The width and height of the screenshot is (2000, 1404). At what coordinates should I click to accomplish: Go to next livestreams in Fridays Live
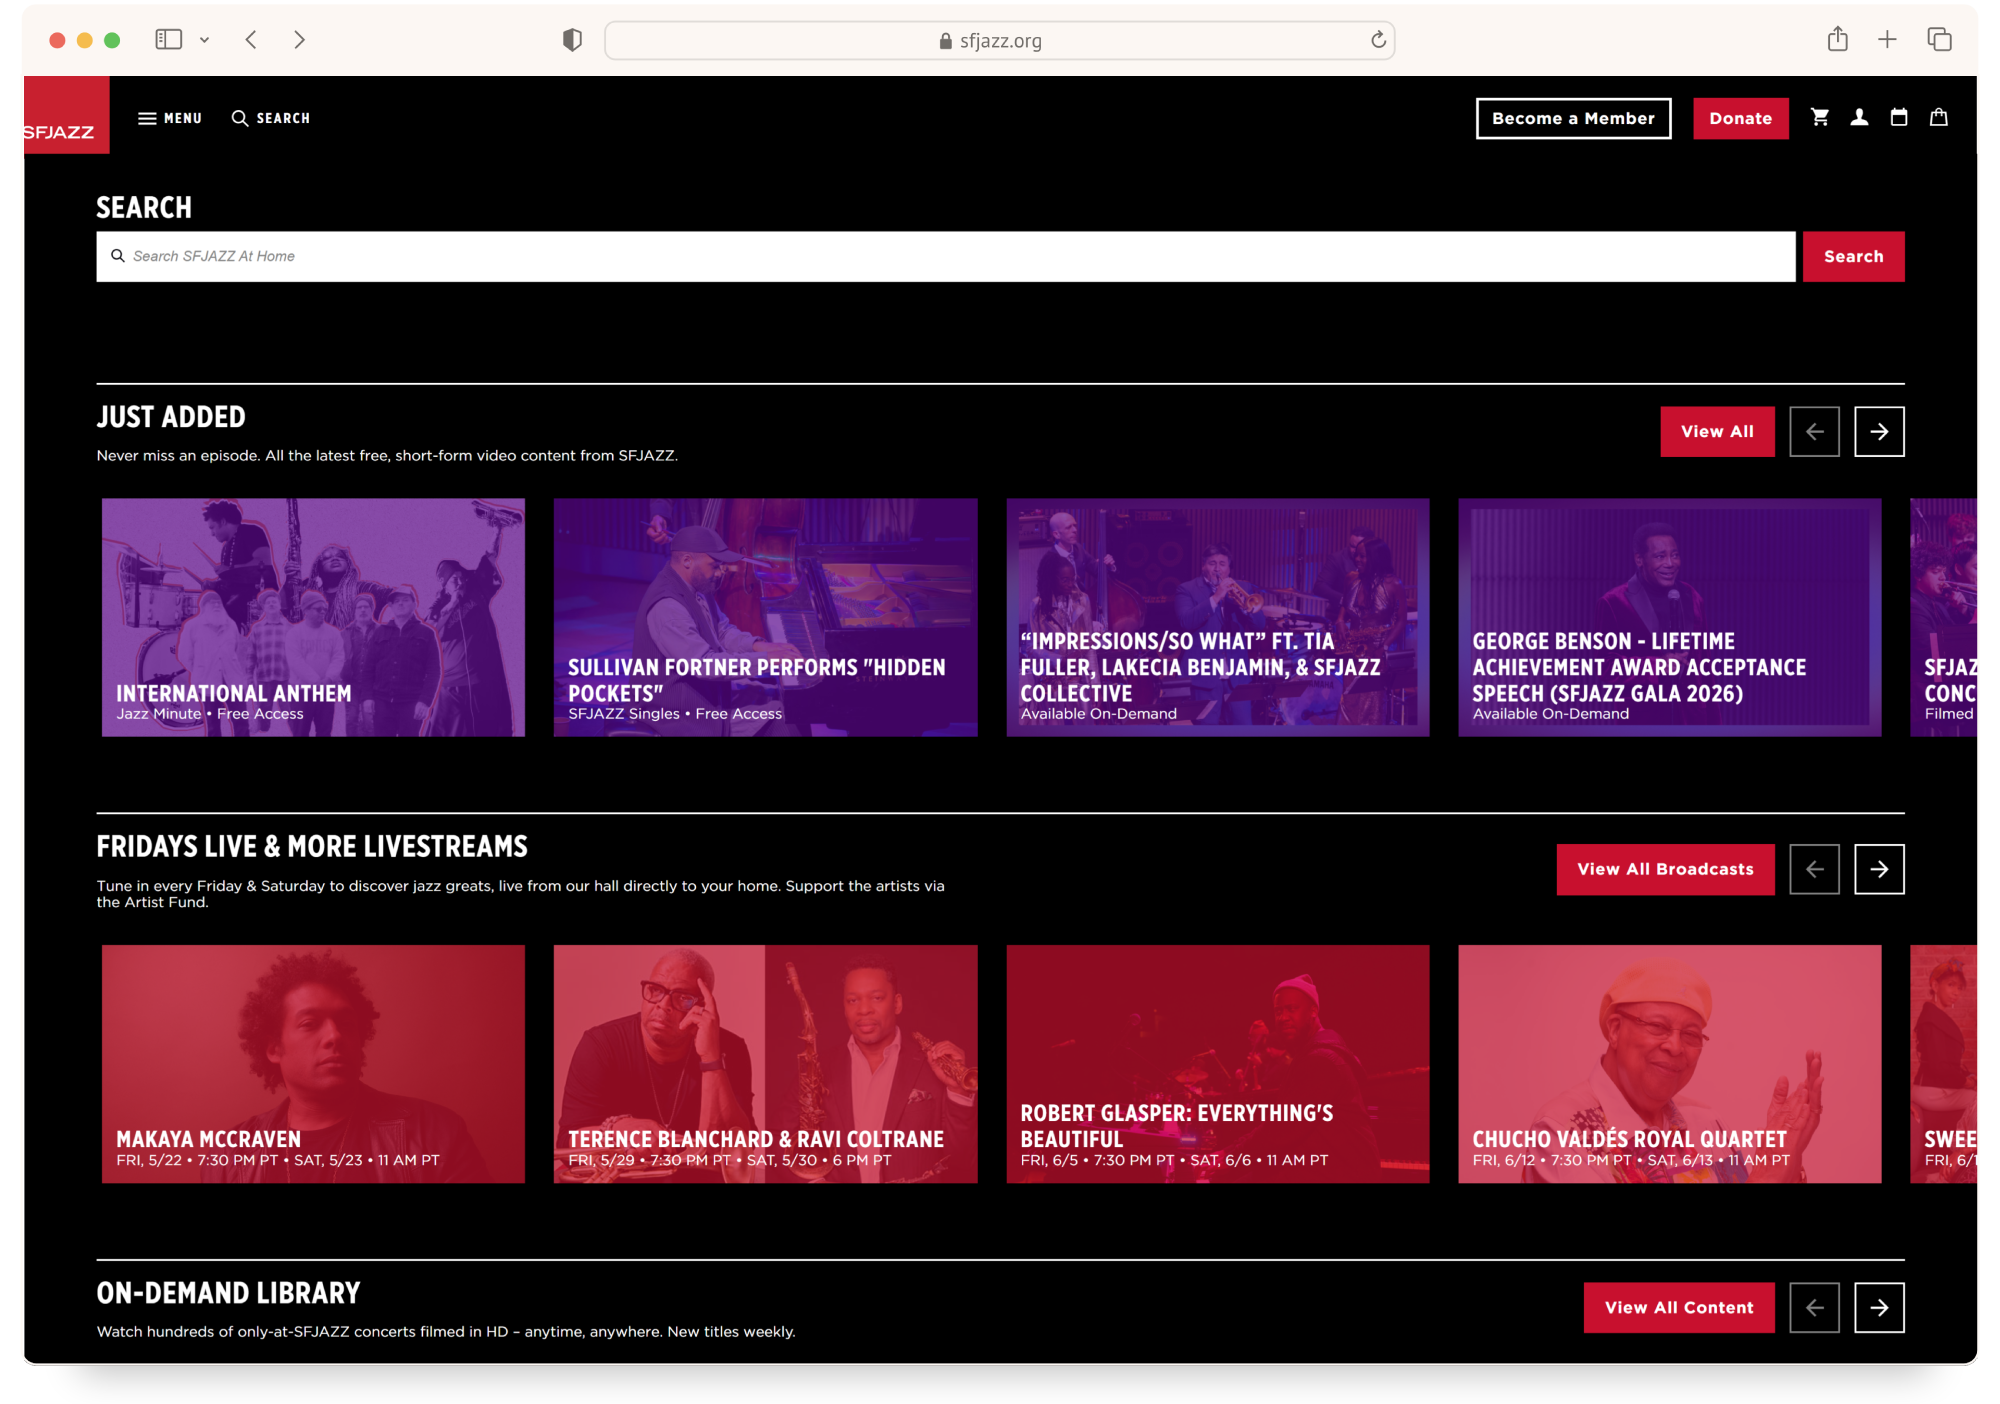pyautogui.click(x=1879, y=870)
